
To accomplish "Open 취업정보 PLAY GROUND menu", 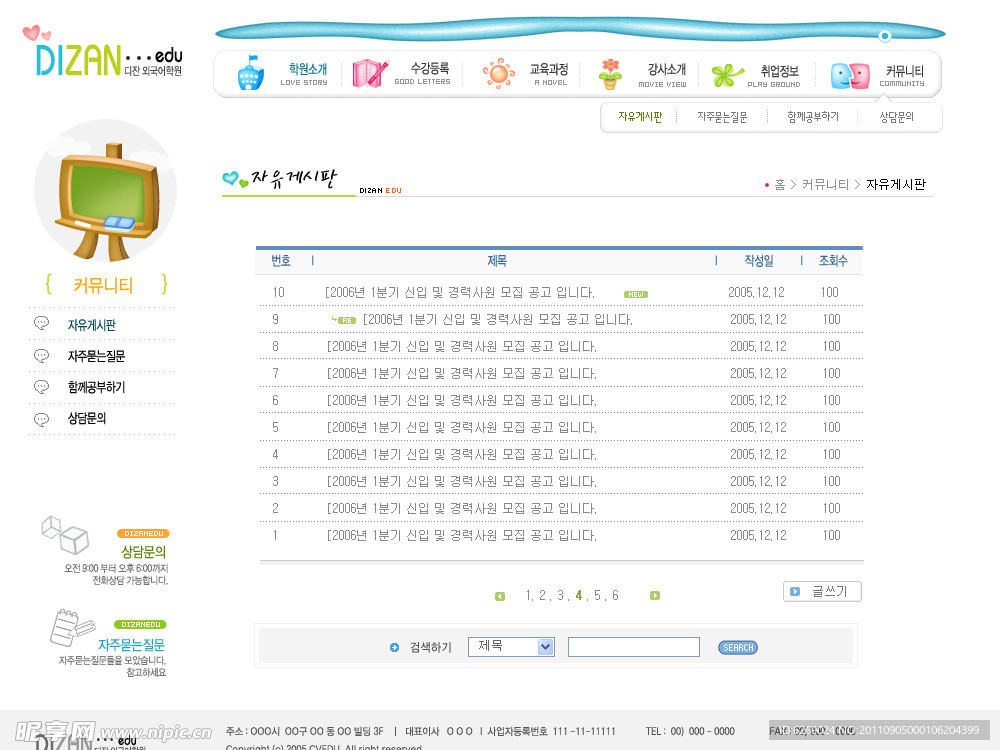I will click(x=774, y=76).
